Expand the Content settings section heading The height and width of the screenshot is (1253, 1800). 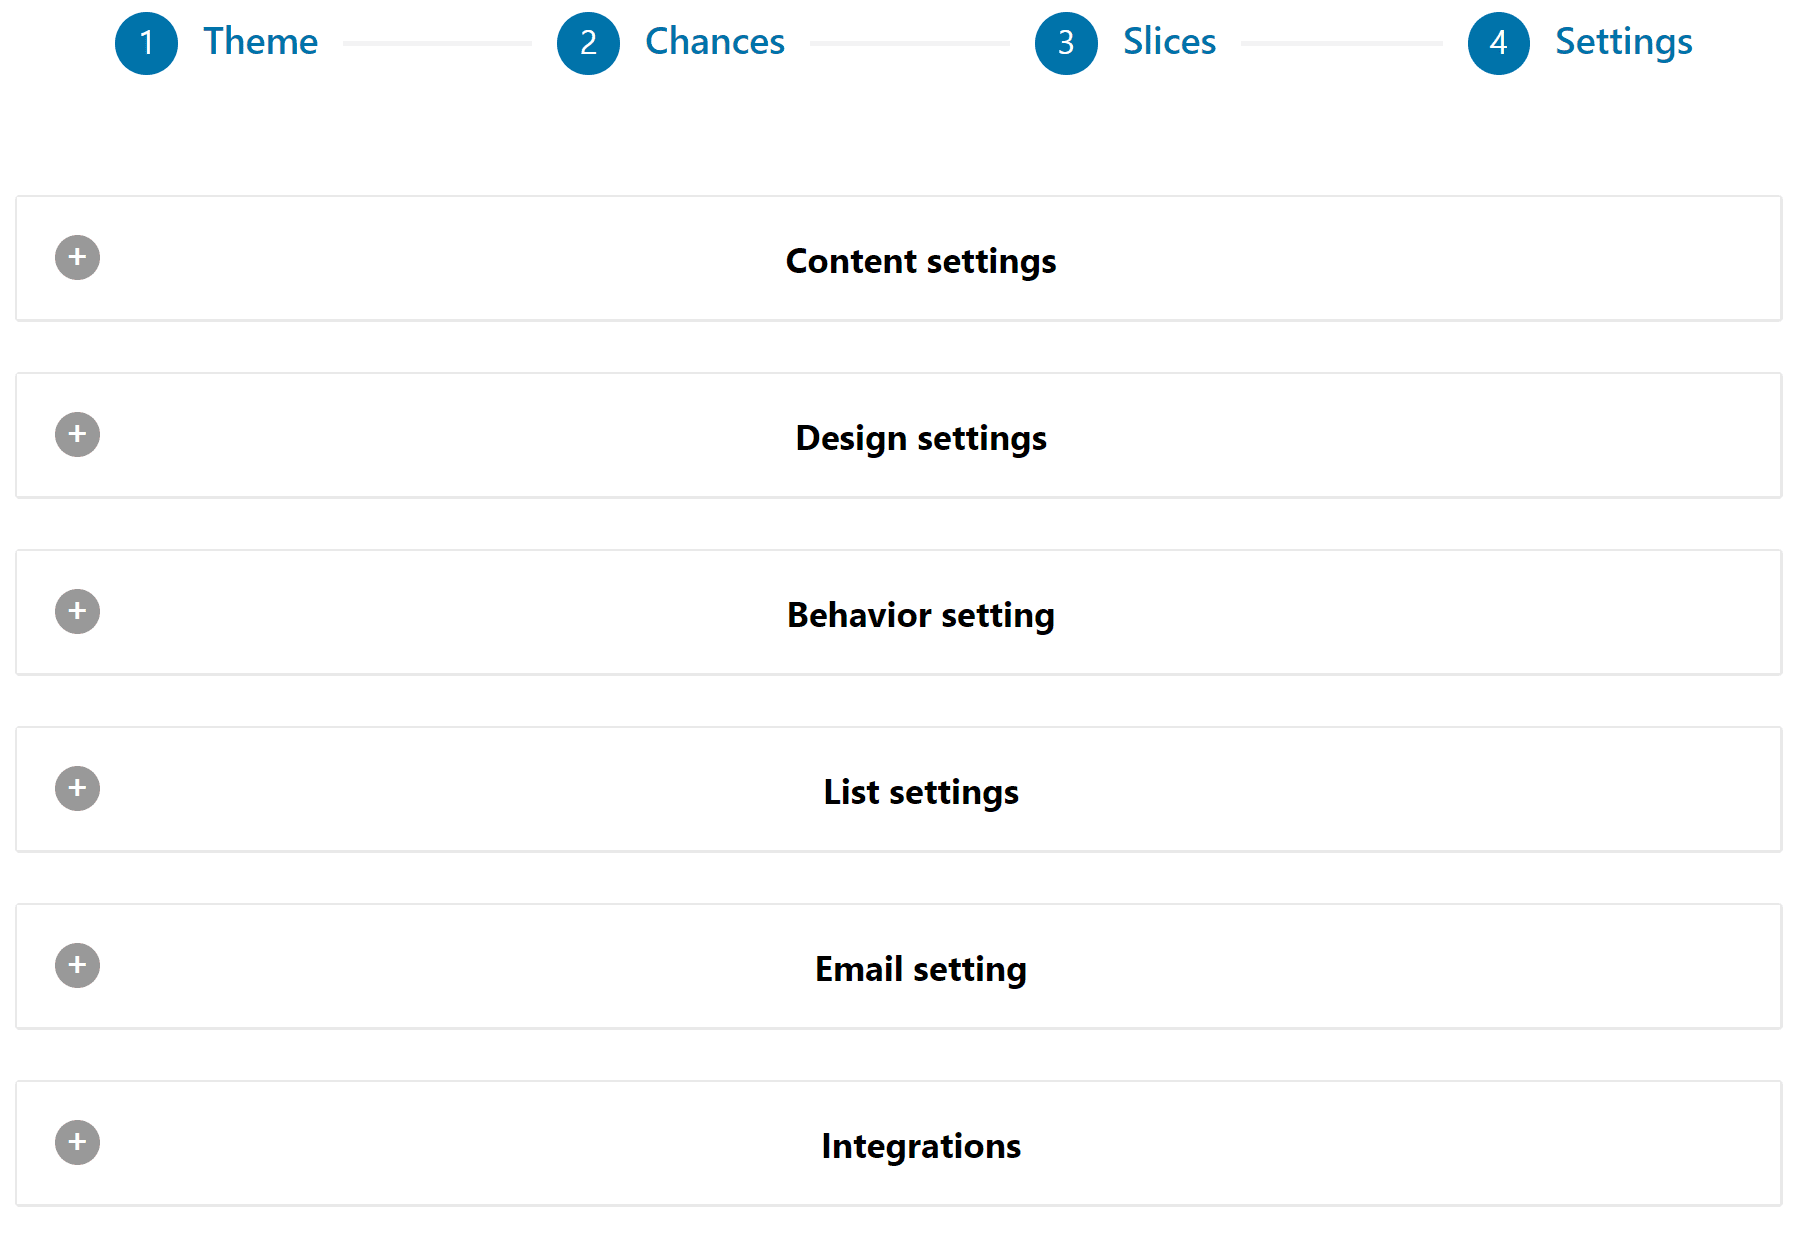point(920,261)
